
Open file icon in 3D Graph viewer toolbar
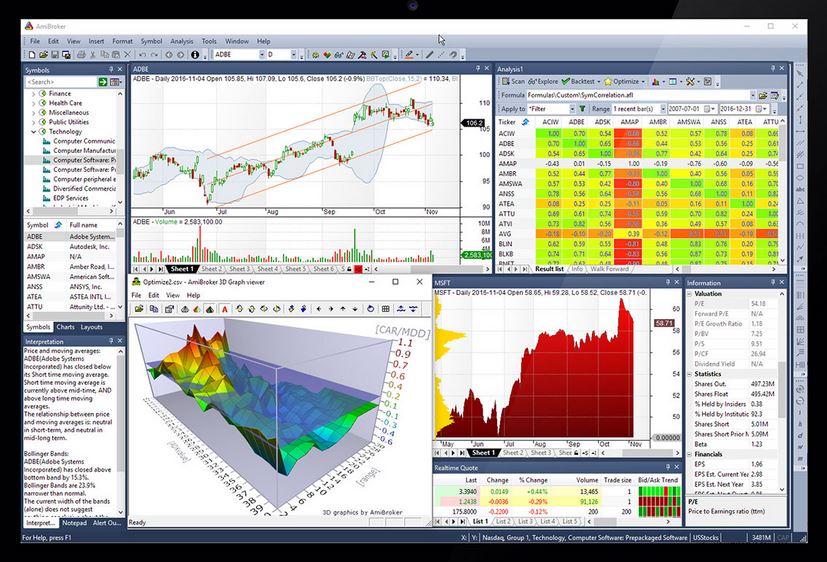[139, 309]
